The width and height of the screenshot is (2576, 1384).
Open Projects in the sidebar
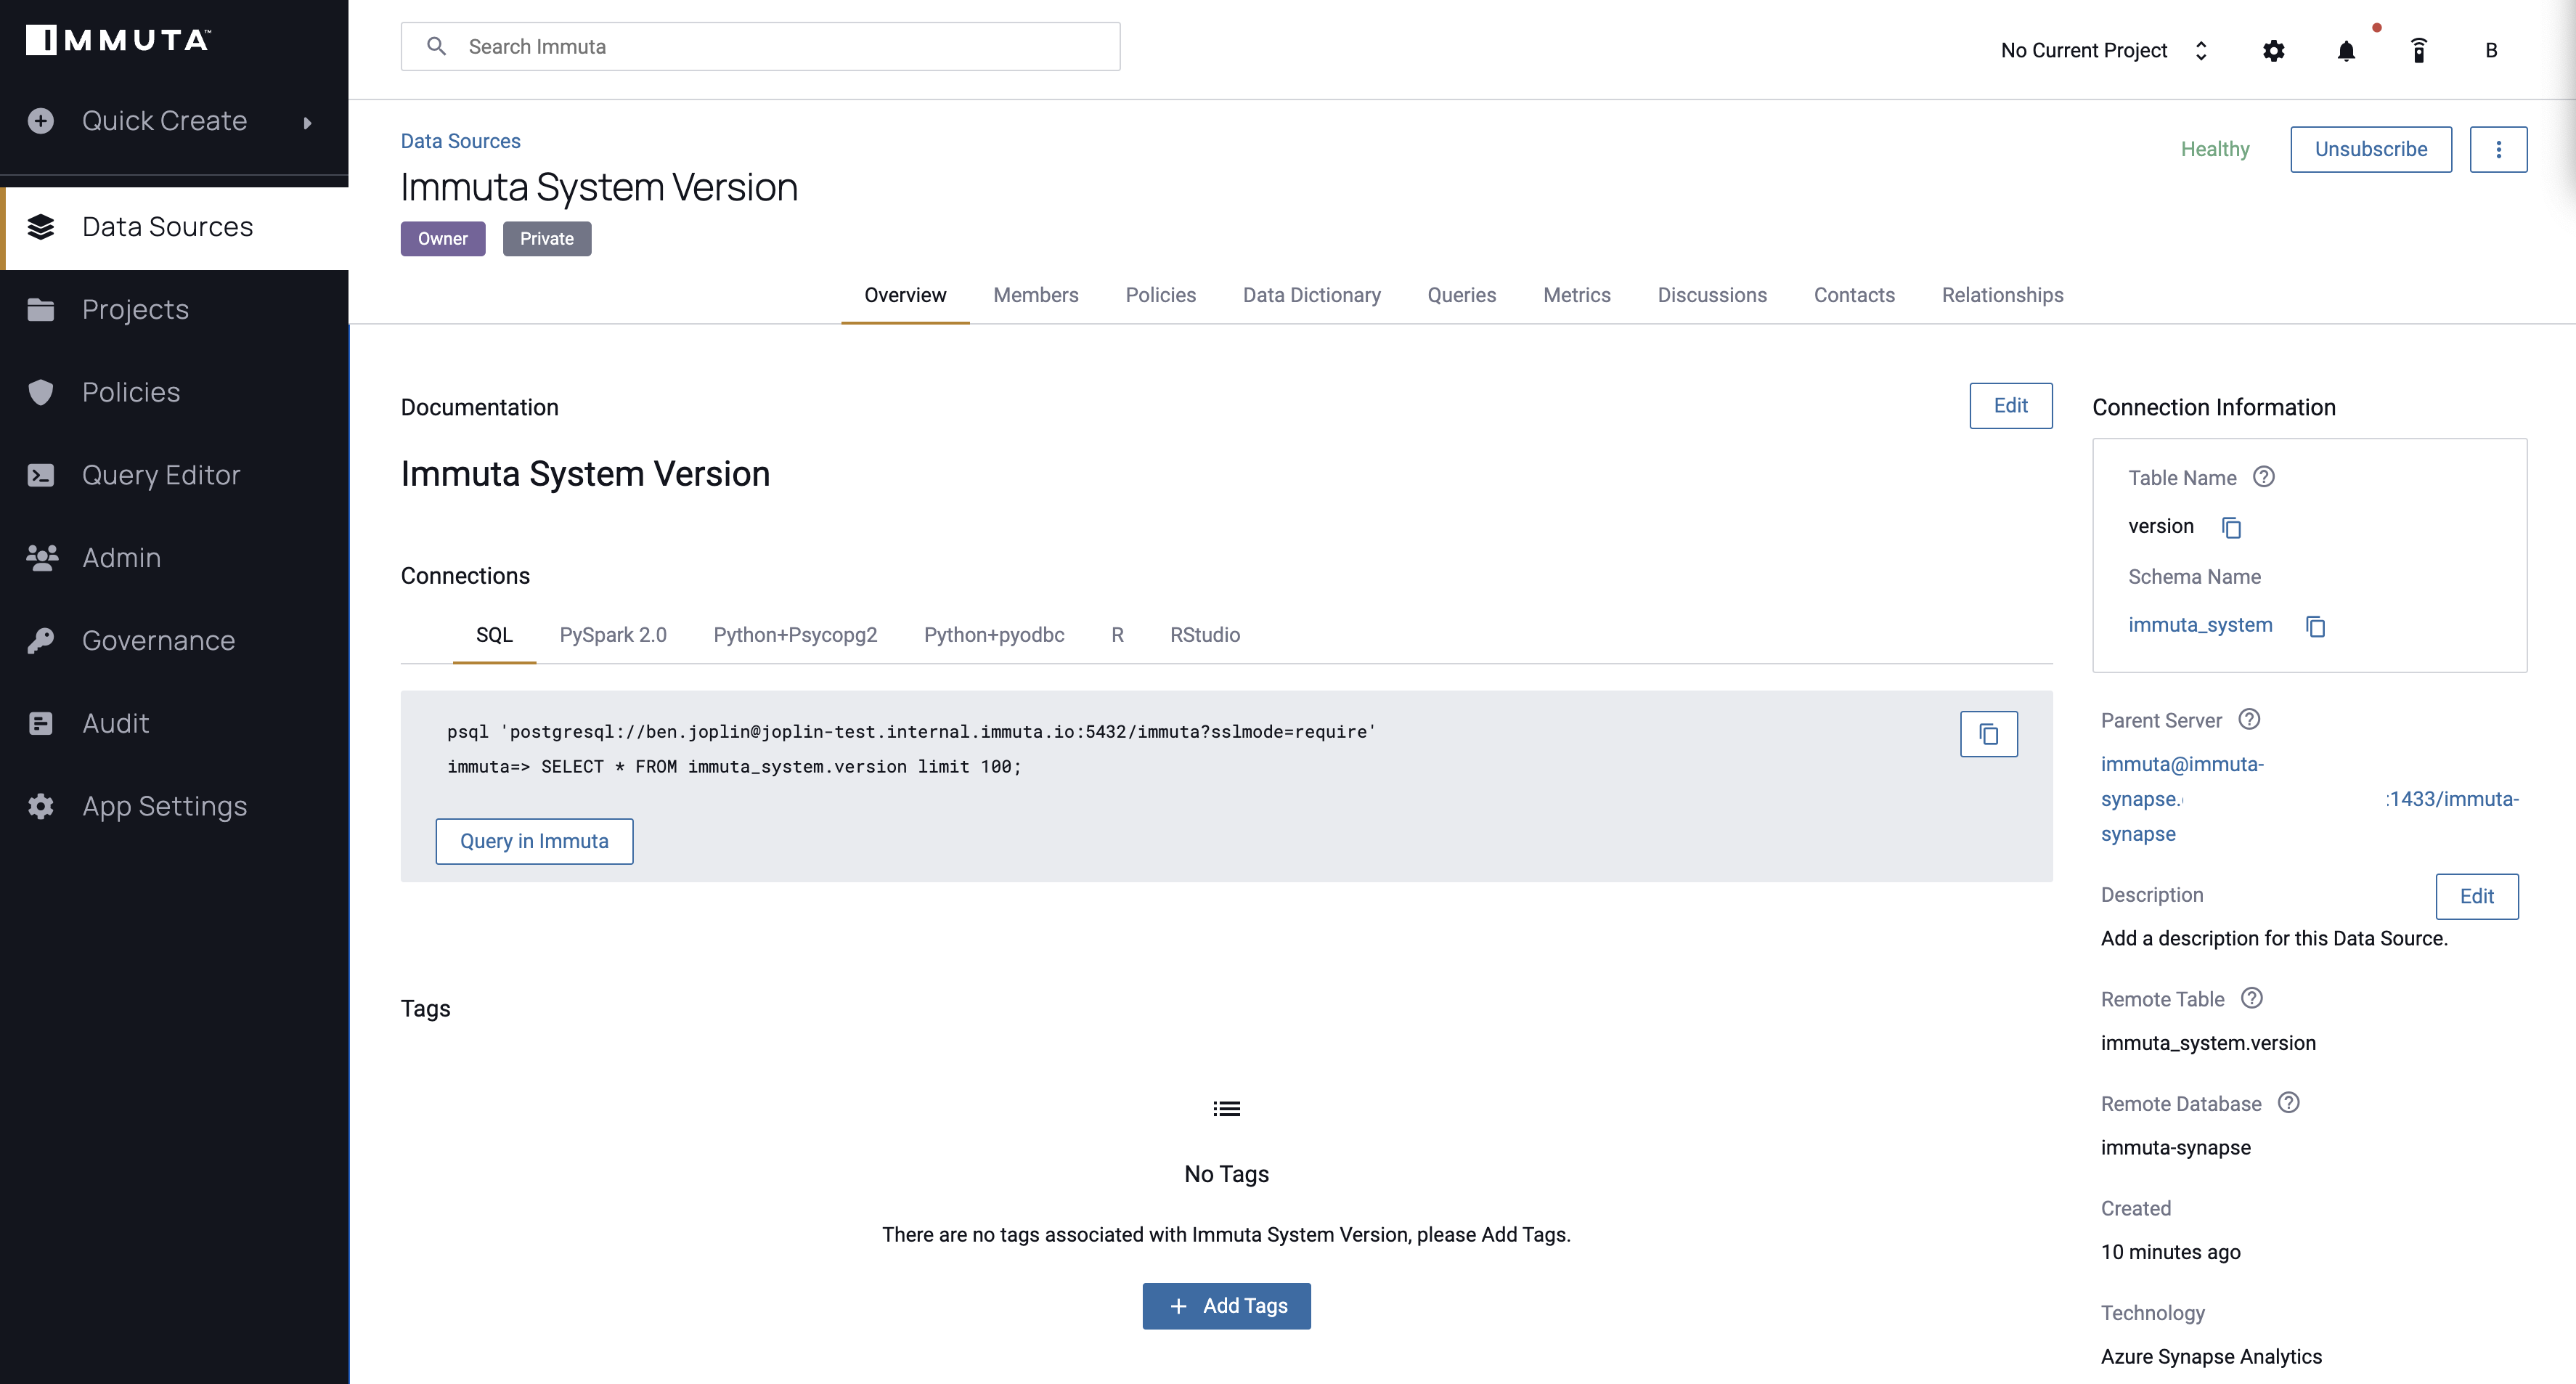point(175,310)
